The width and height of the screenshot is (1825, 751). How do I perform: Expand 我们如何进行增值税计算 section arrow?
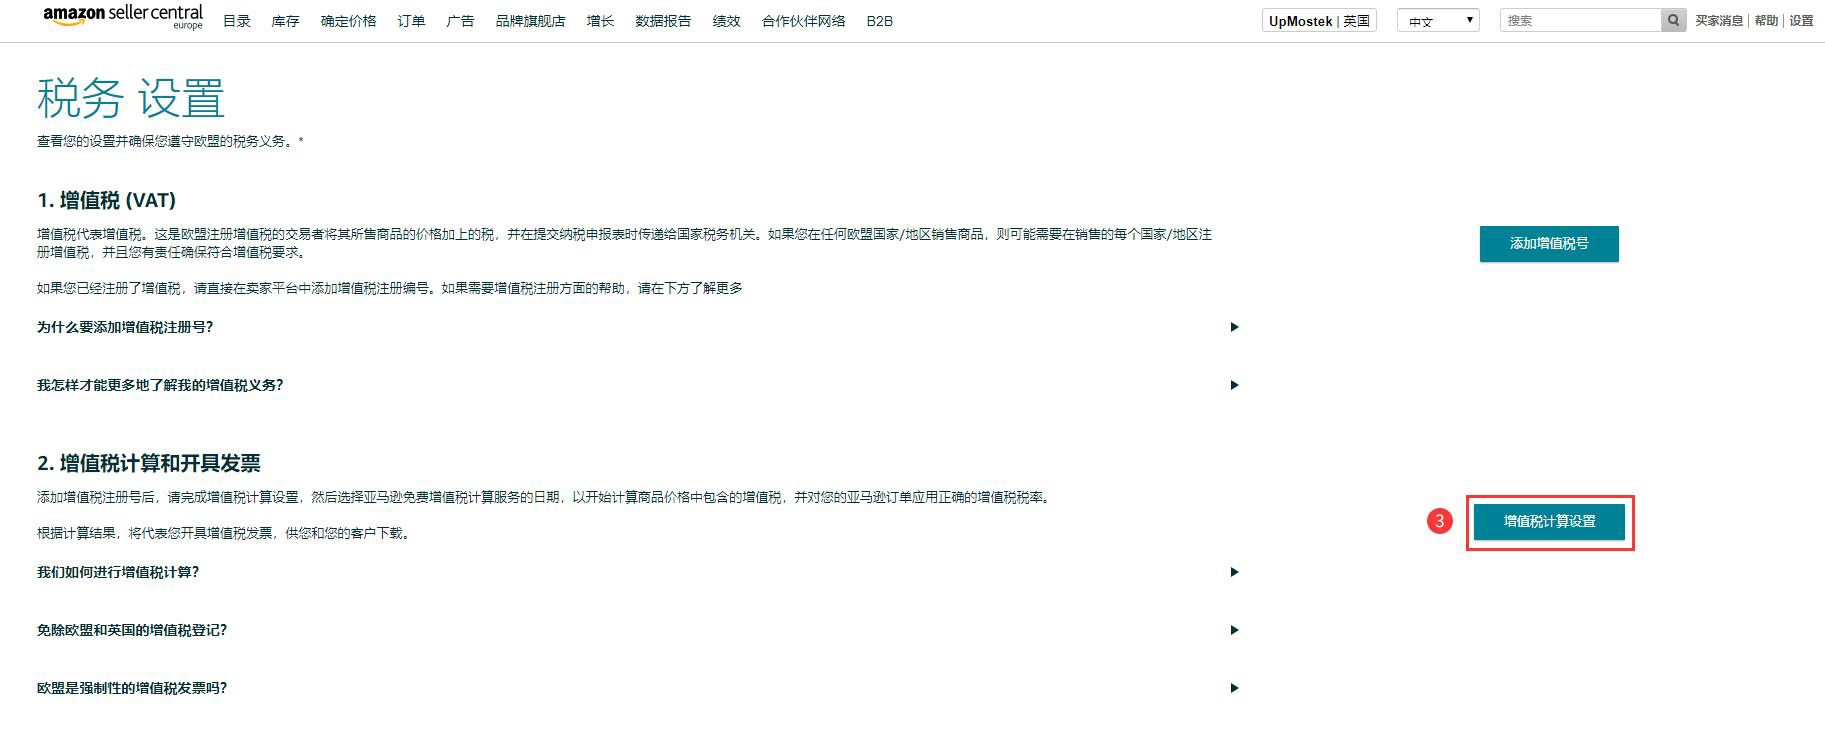(x=1234, y=572)
